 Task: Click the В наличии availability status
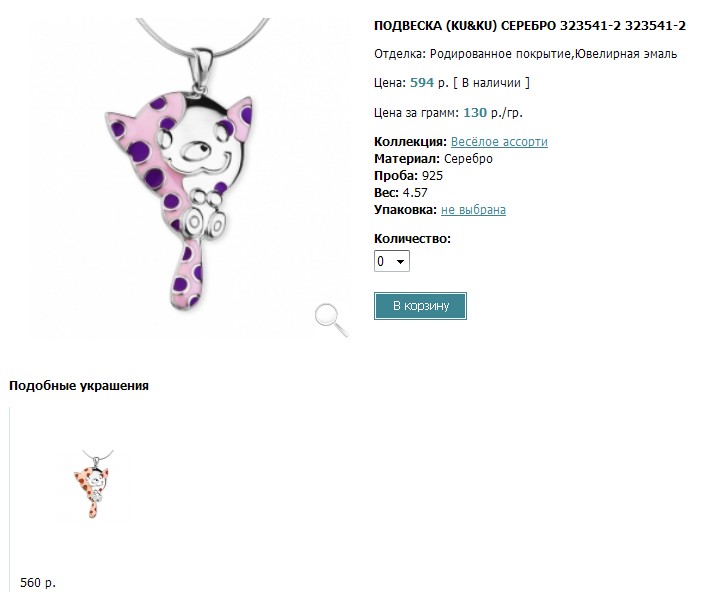click(x=491, y=83)
